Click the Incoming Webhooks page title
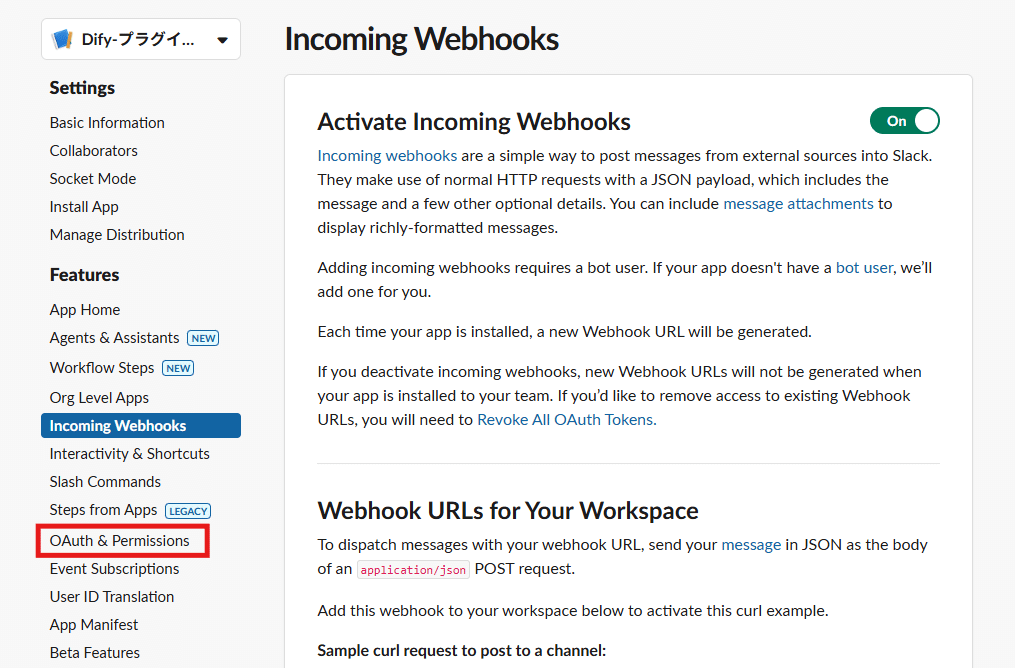The width and height of the screenshot is (1015, 668). 421,39
